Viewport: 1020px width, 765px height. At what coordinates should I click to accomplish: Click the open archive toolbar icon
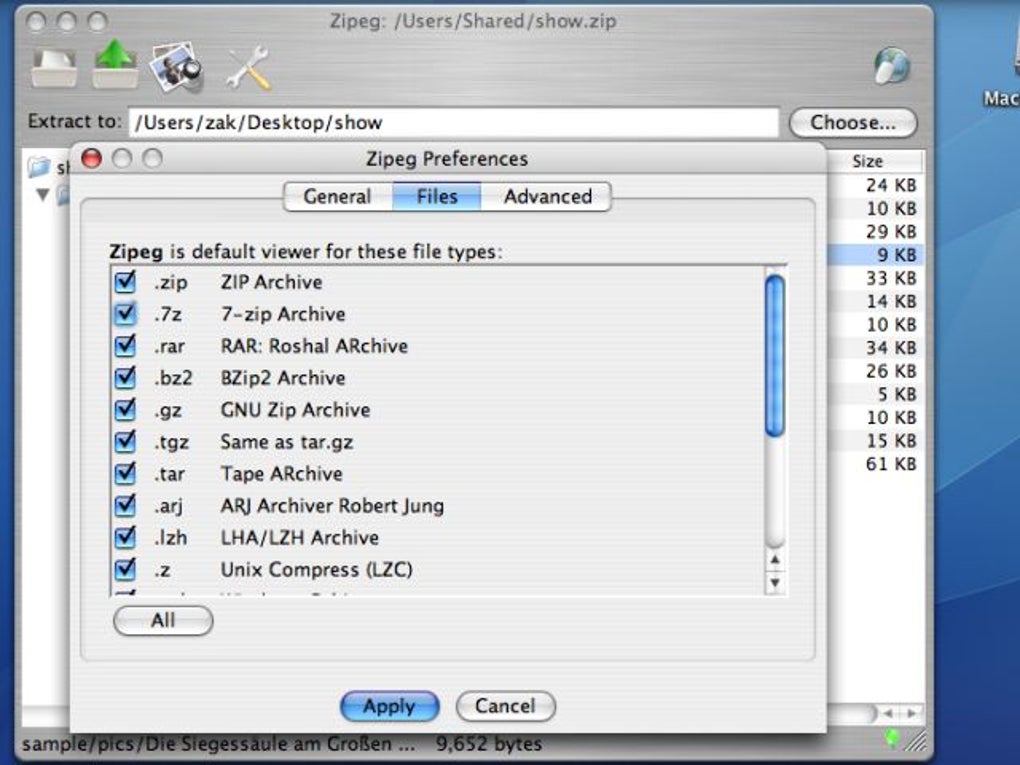(x=54, y=67)
